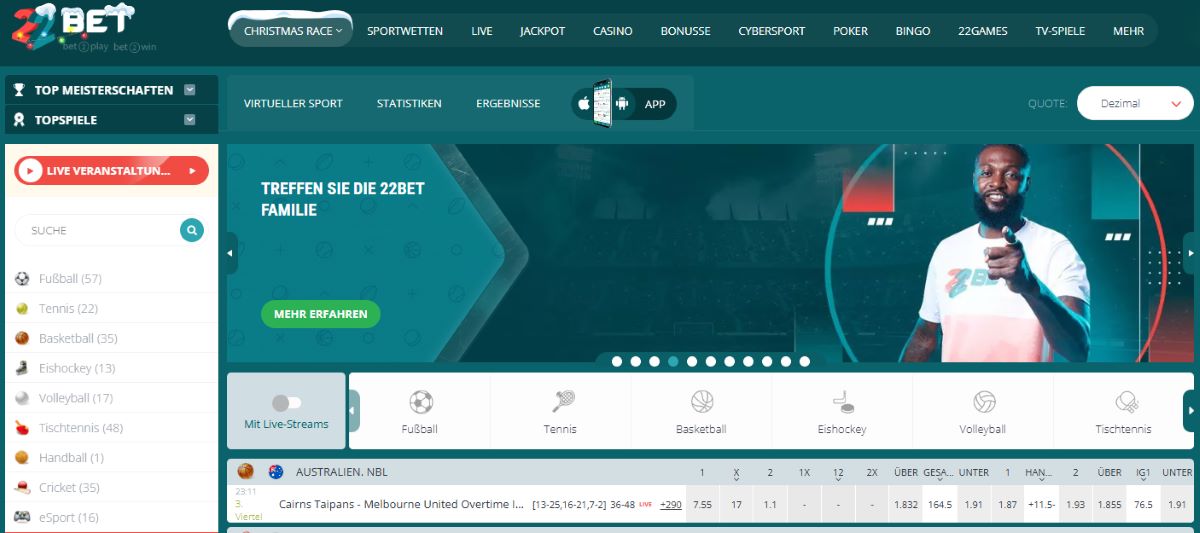Click the Mehr Erfahren button
Image resolution: width=1200 pixels, height=533 pixels.
coord(320,314)
